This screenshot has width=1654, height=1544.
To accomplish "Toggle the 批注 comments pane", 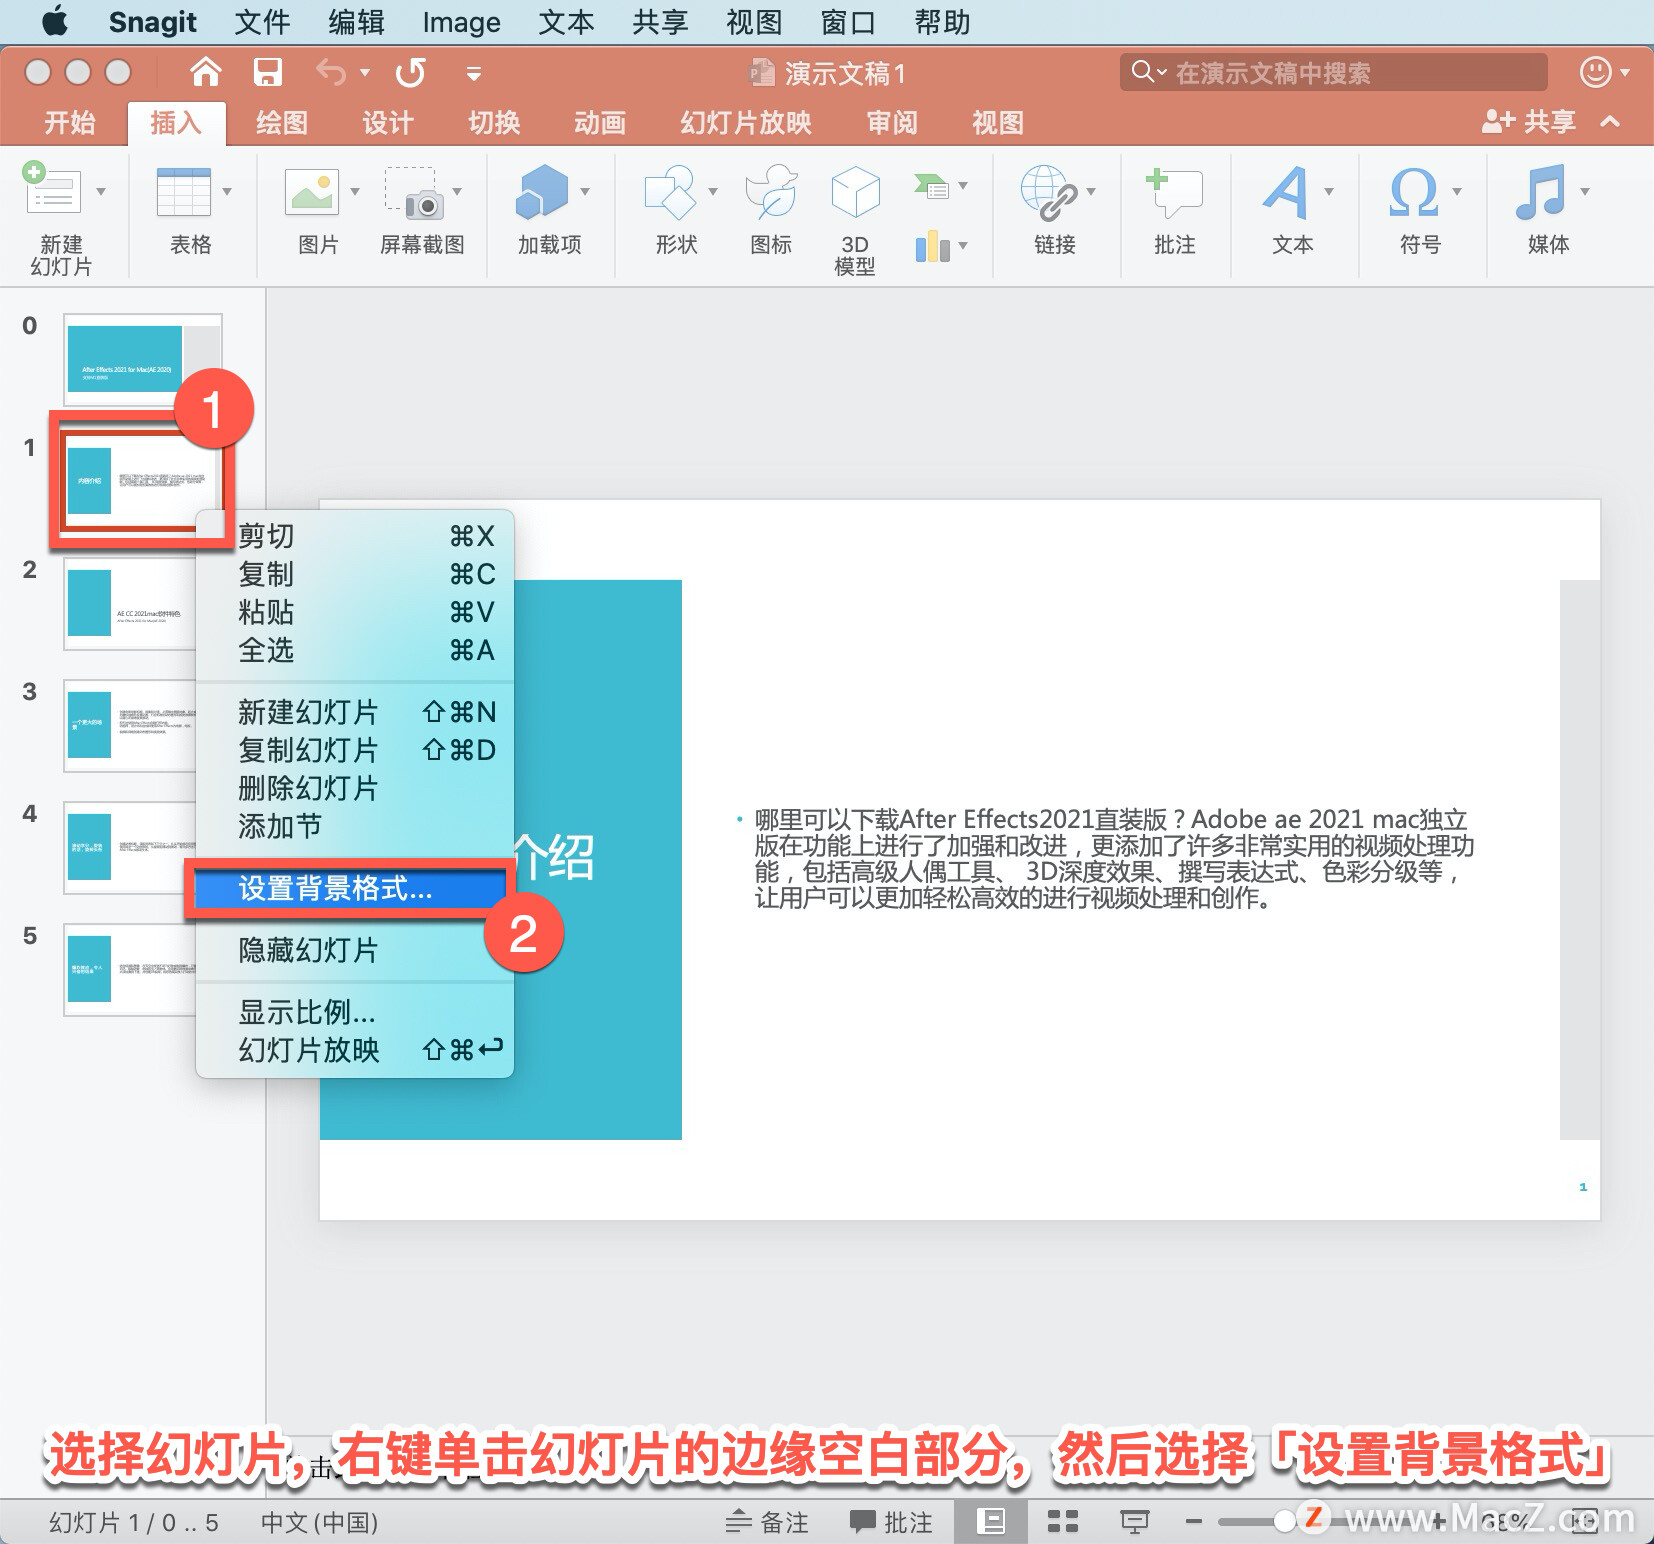I will [x=891, y=1522].
